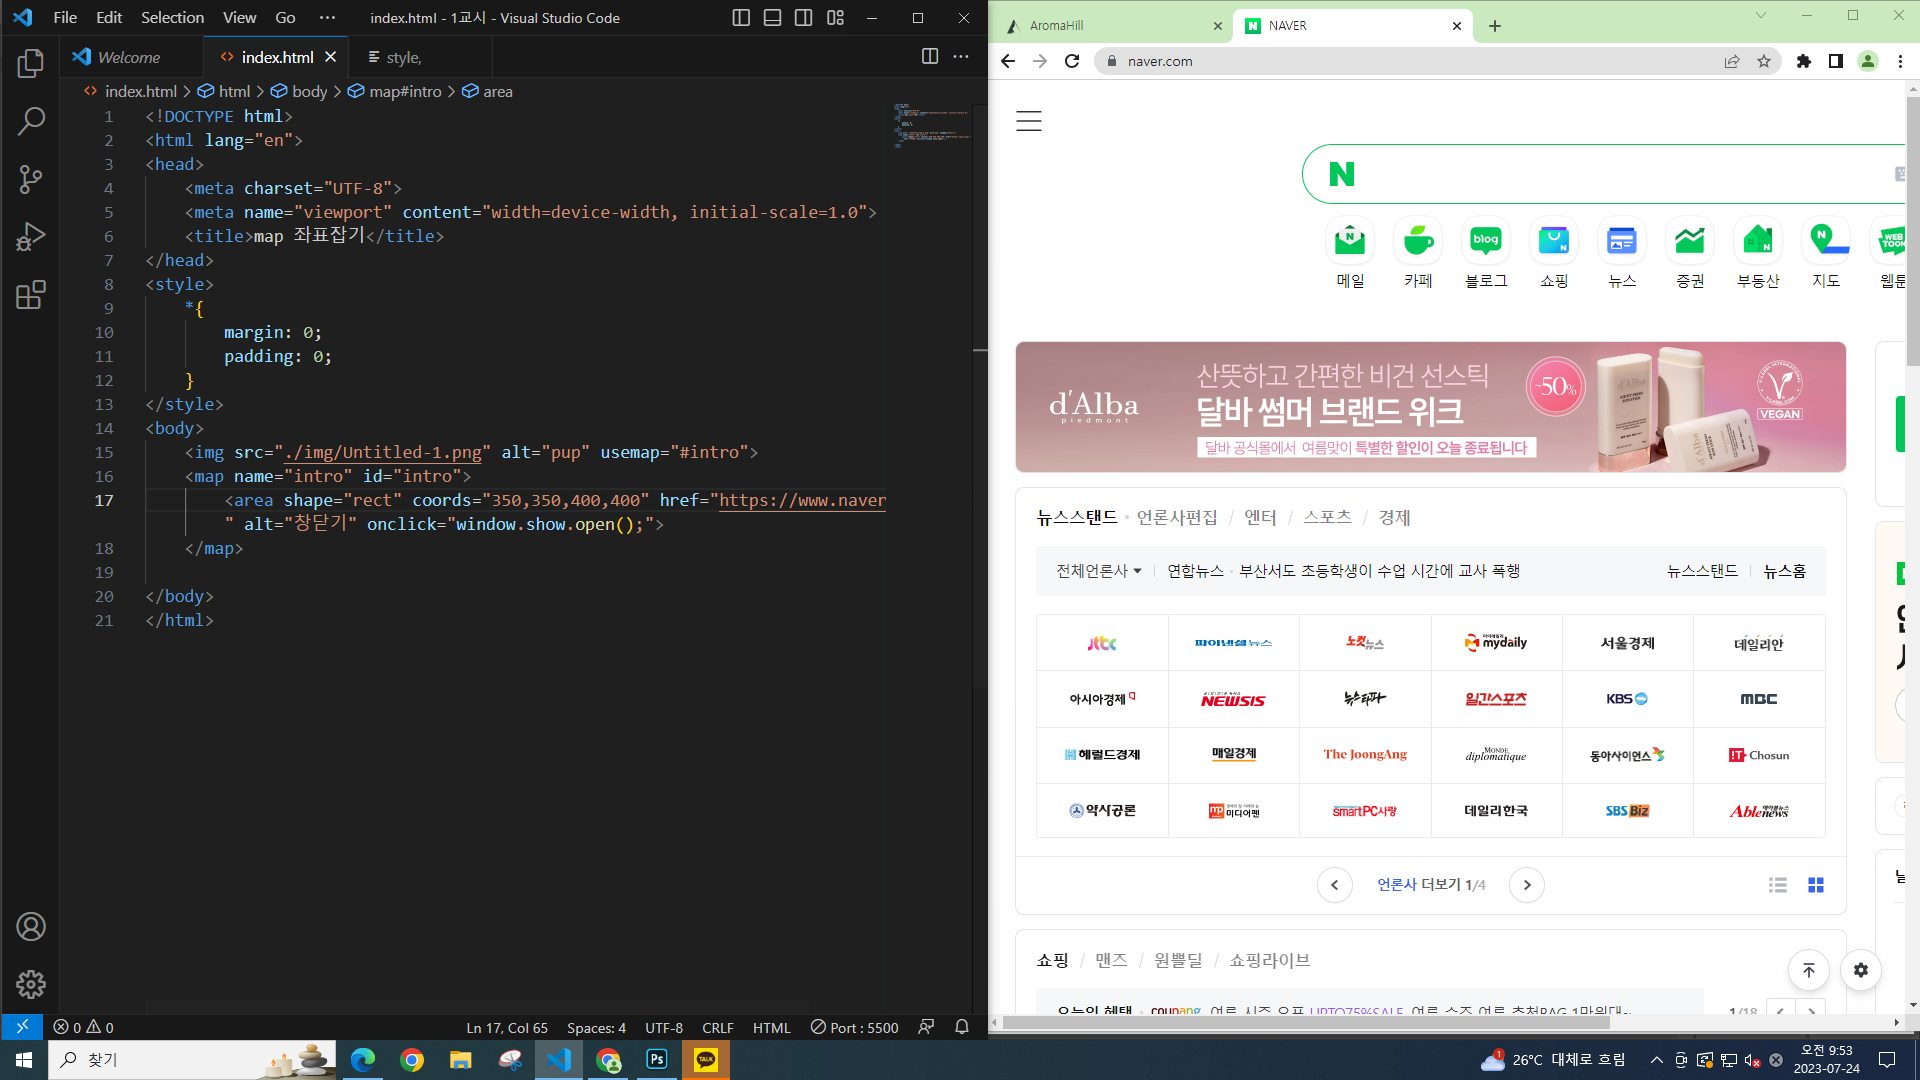1920x1080 pixels.
Task: Open the Explorer view in activity bar
Action: (31, 64)
